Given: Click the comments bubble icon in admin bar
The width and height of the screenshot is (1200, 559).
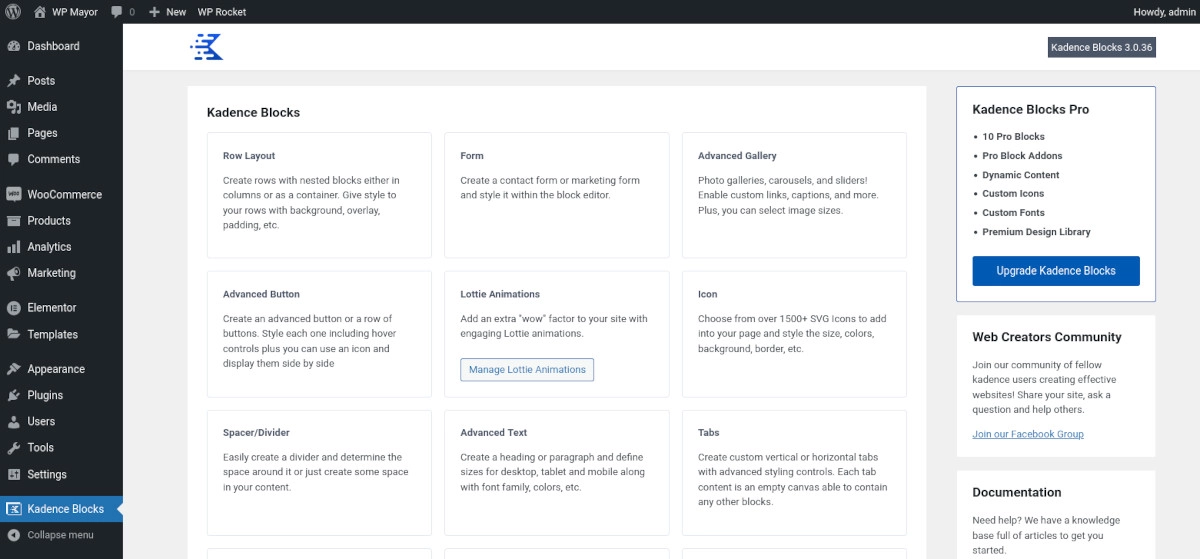Looking at the screenshot, I should [x=117, y=12].
